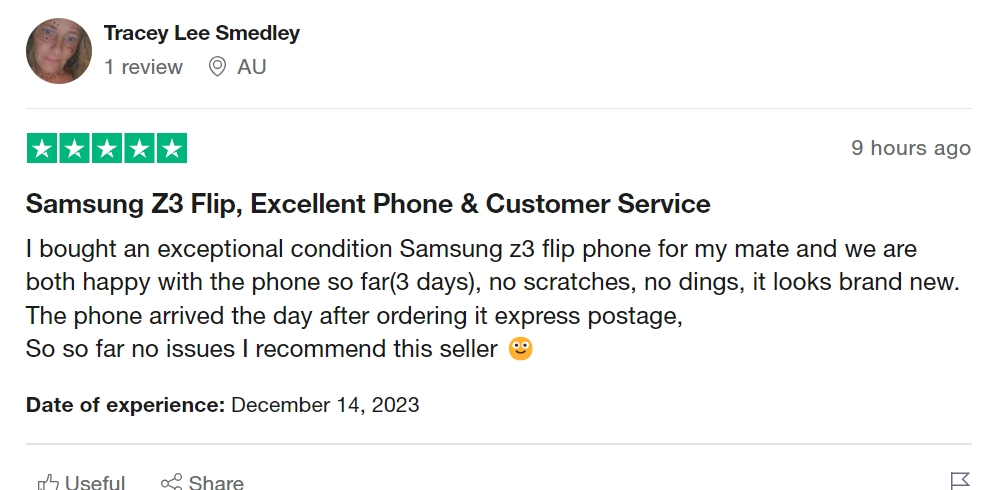The width and height of the screenshot is (990, 490).
Task: Click the second green rating star
Action: (x=74, y=148)
